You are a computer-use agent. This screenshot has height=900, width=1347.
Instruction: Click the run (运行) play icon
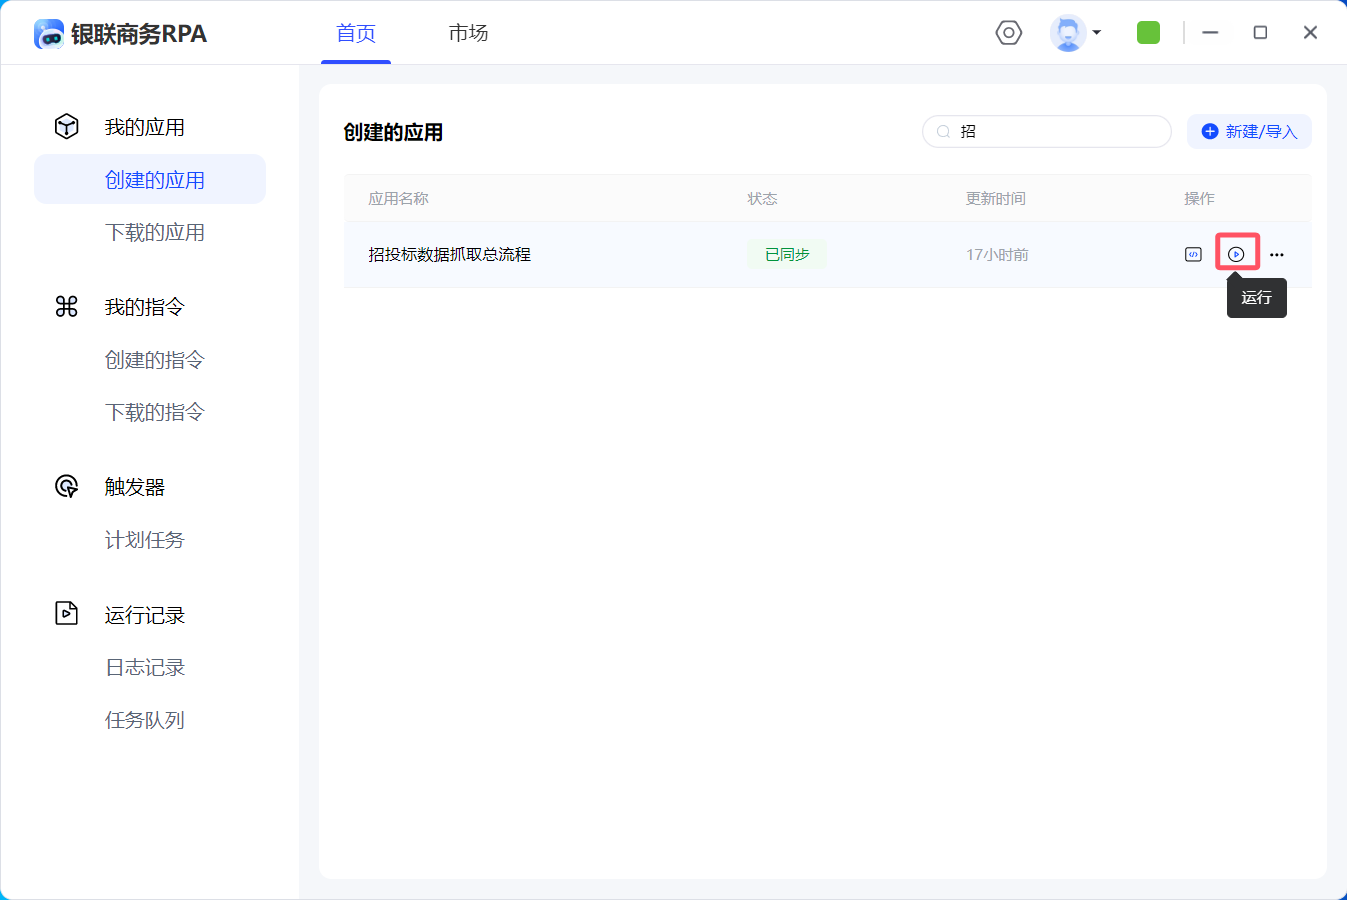tap(1236, 254)
